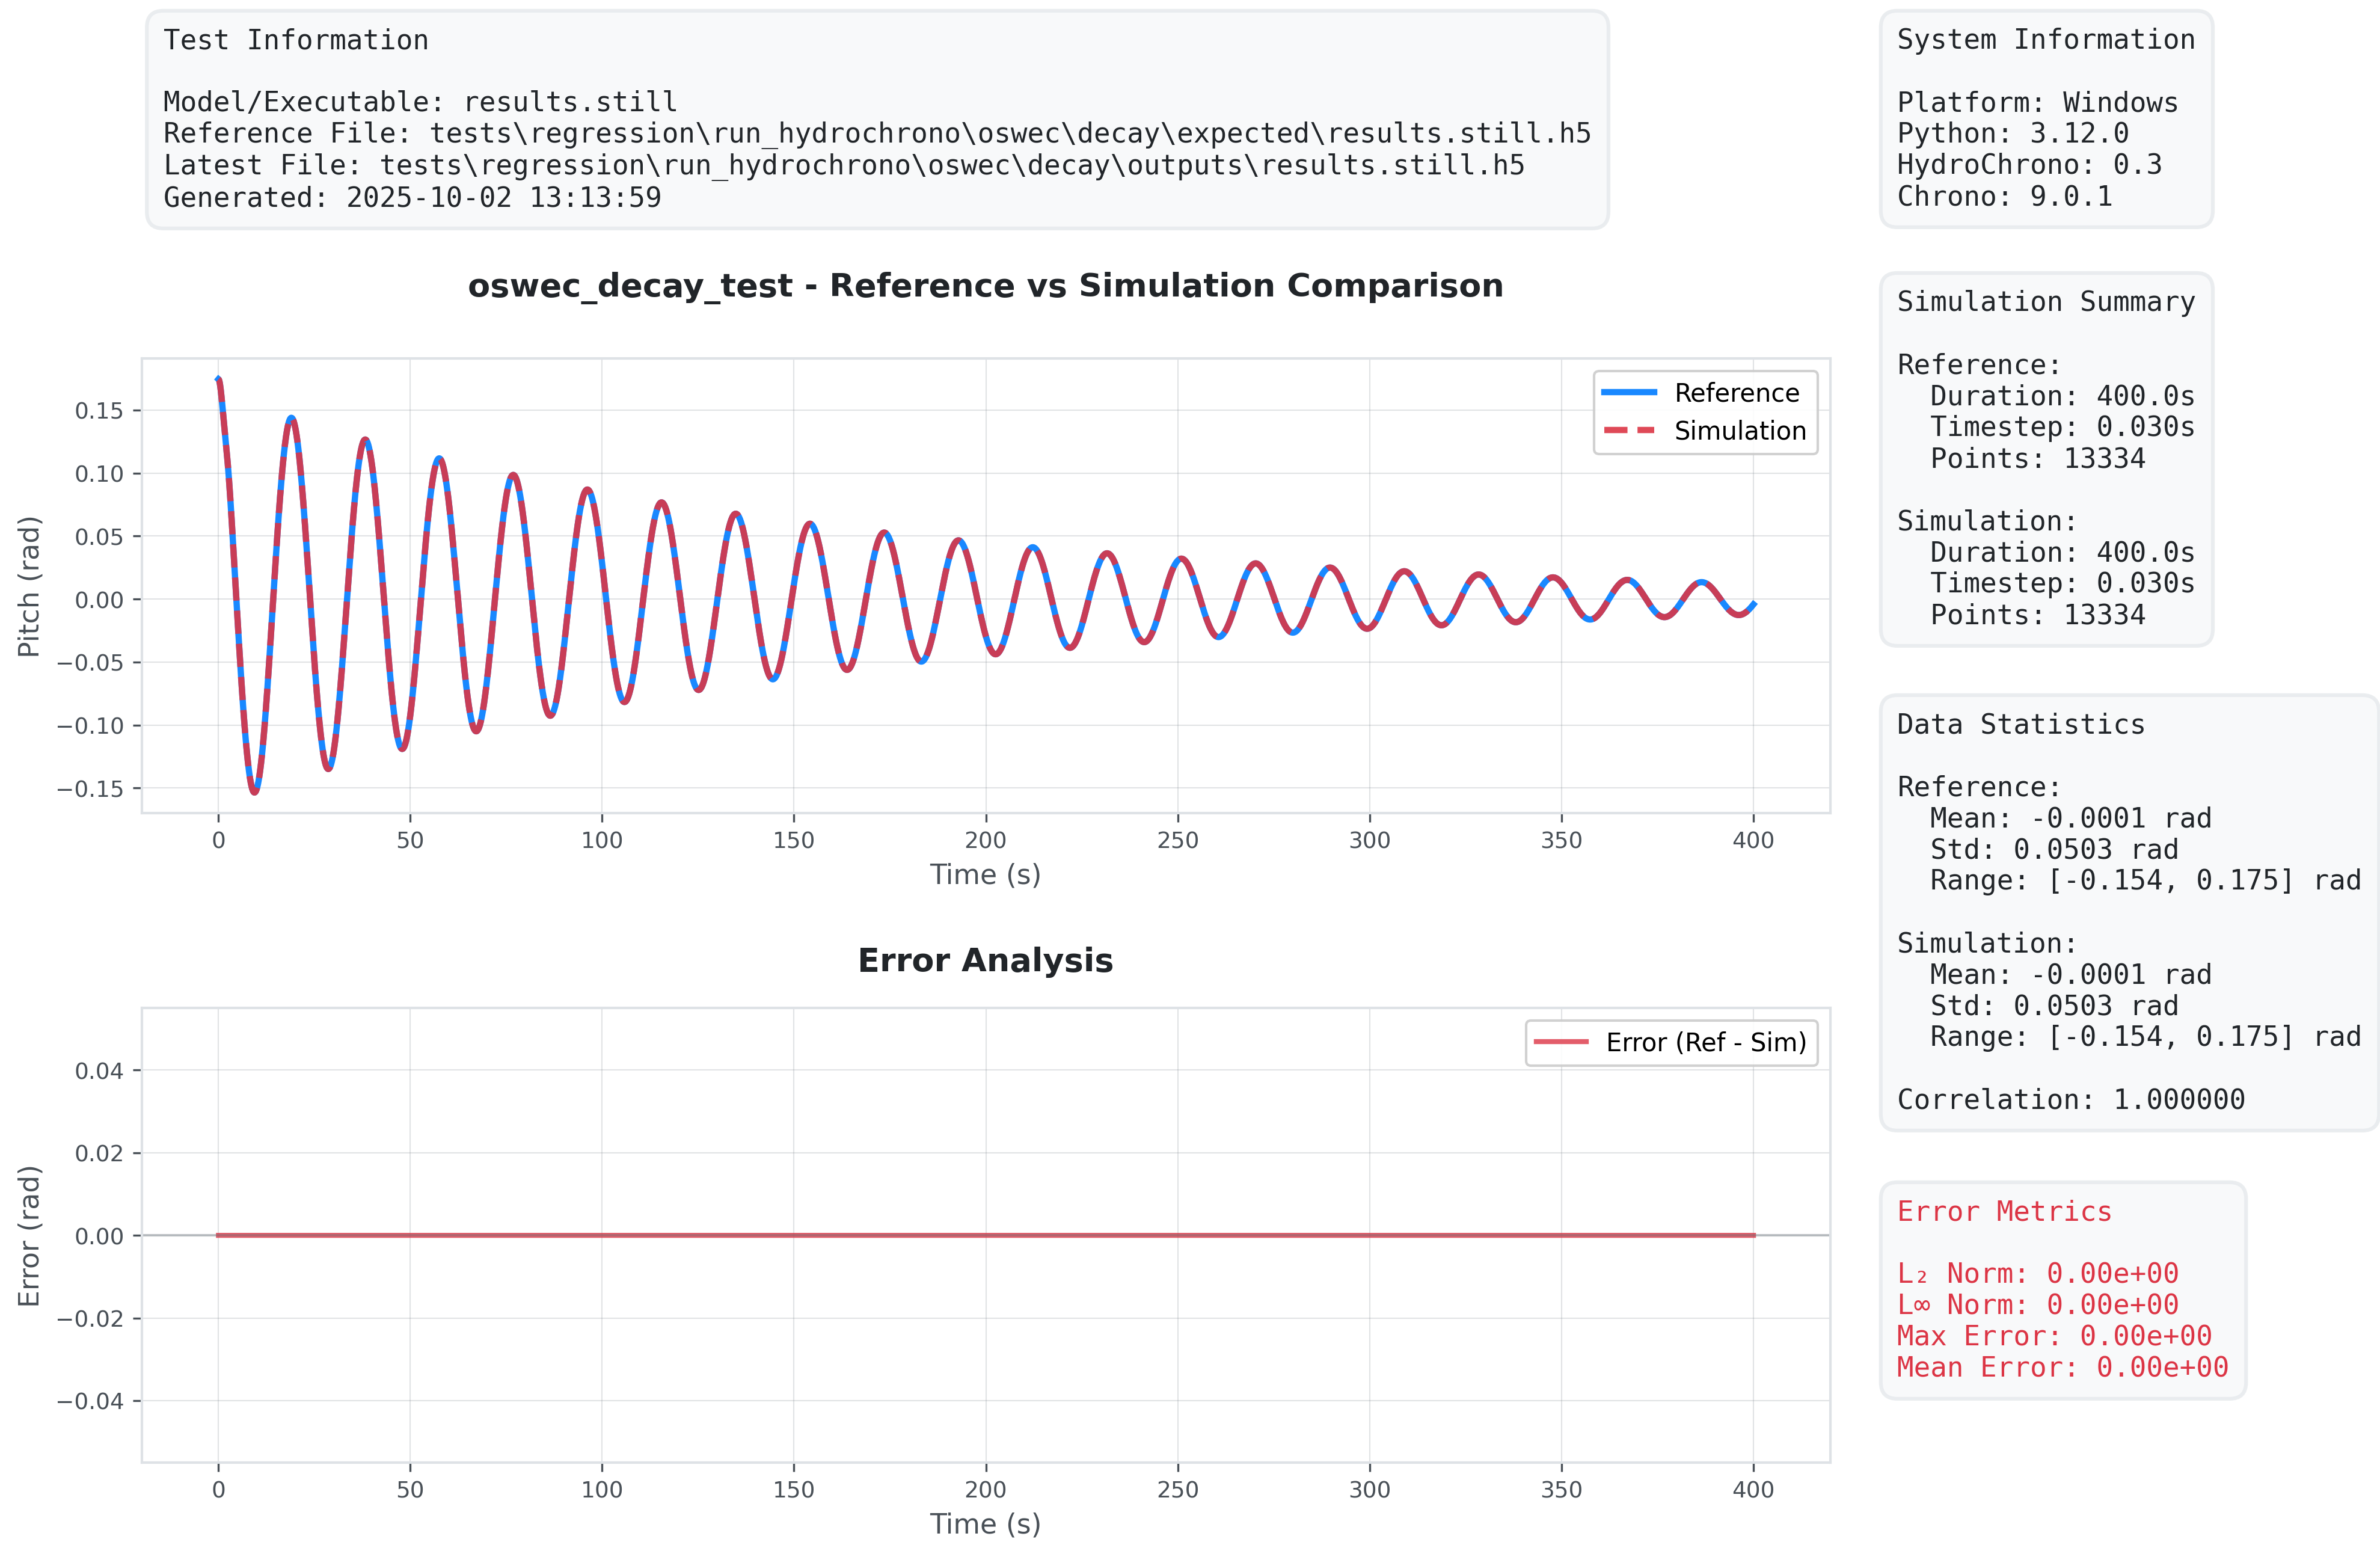Screen dimensions: 2380x1557
Task: Click the Data Statistics box heading
Action: click(x=2021, y=724)
